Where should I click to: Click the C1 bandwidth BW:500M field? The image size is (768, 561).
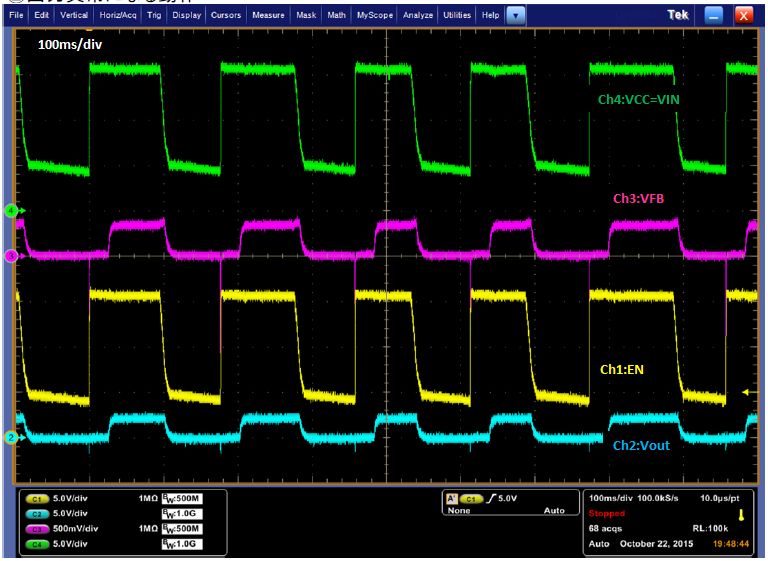point(182,499)
